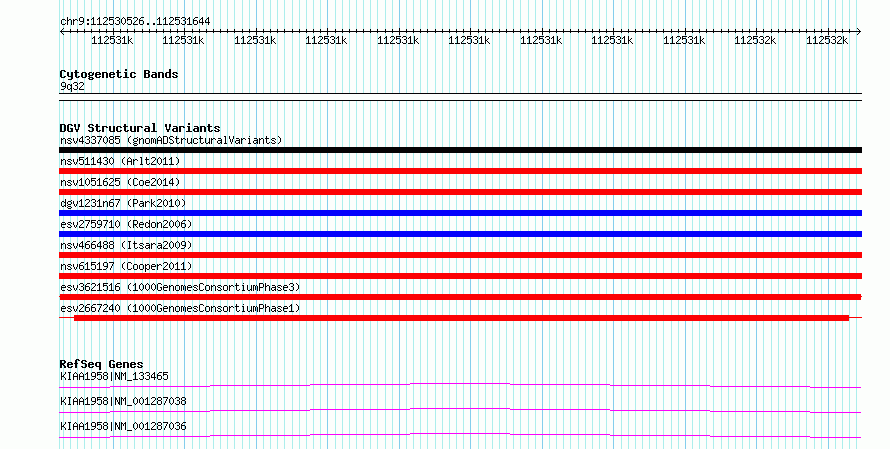Click the blue bar under dgv1231n67
890x449 pixels.
[x=460, y=213]
